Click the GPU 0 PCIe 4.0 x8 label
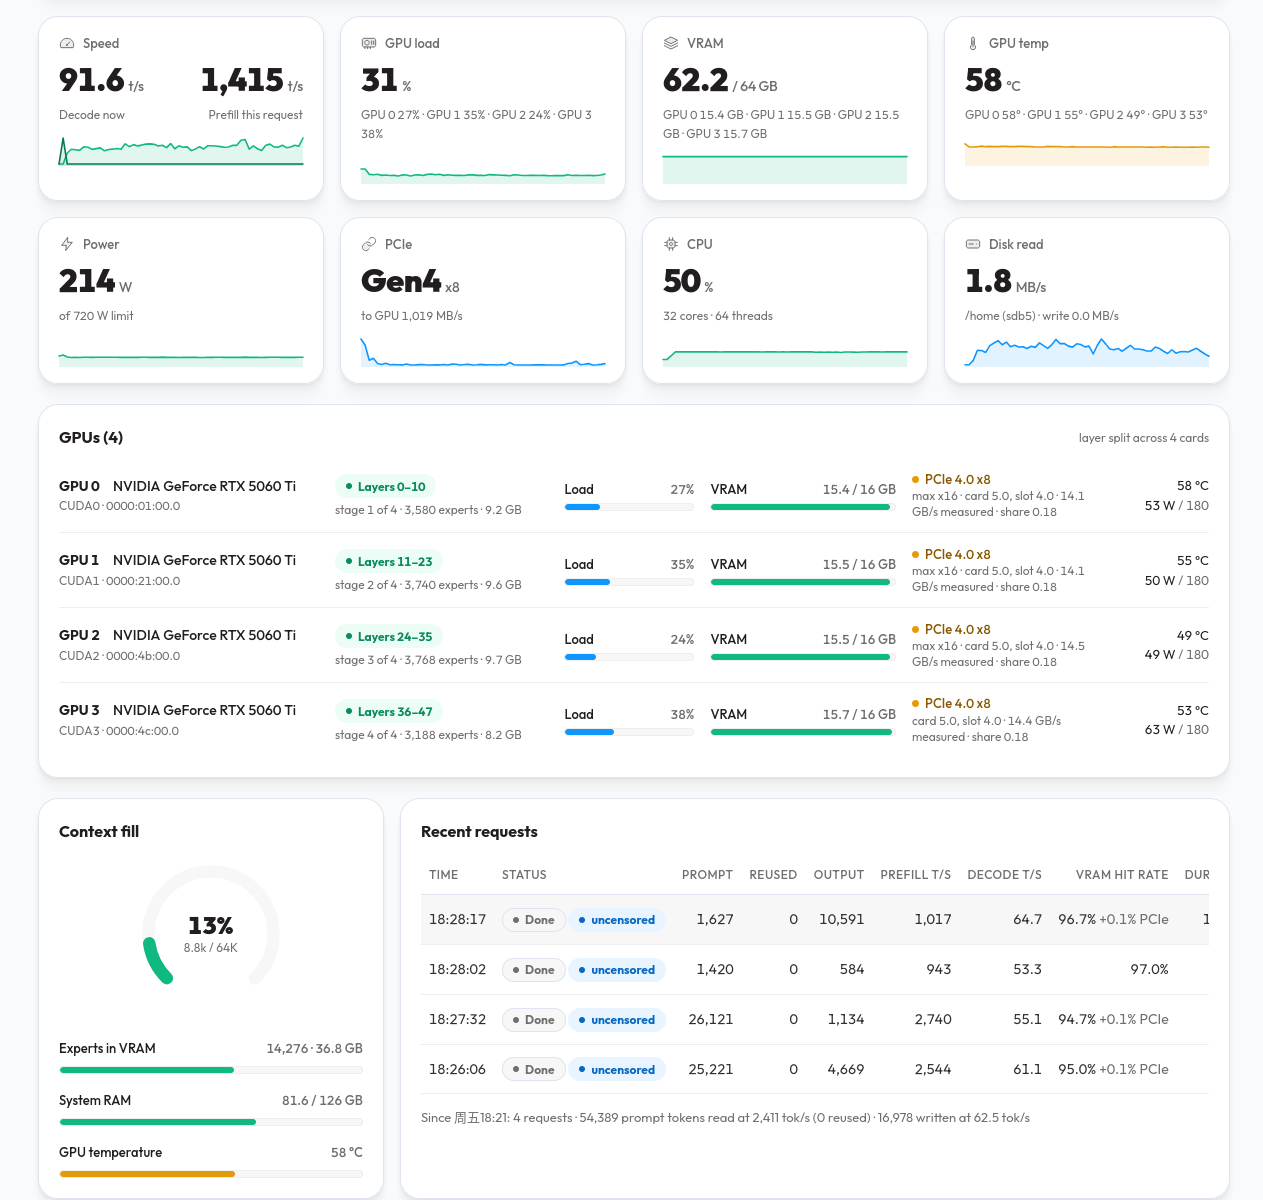1263x1200 pixels. [958, 480]
